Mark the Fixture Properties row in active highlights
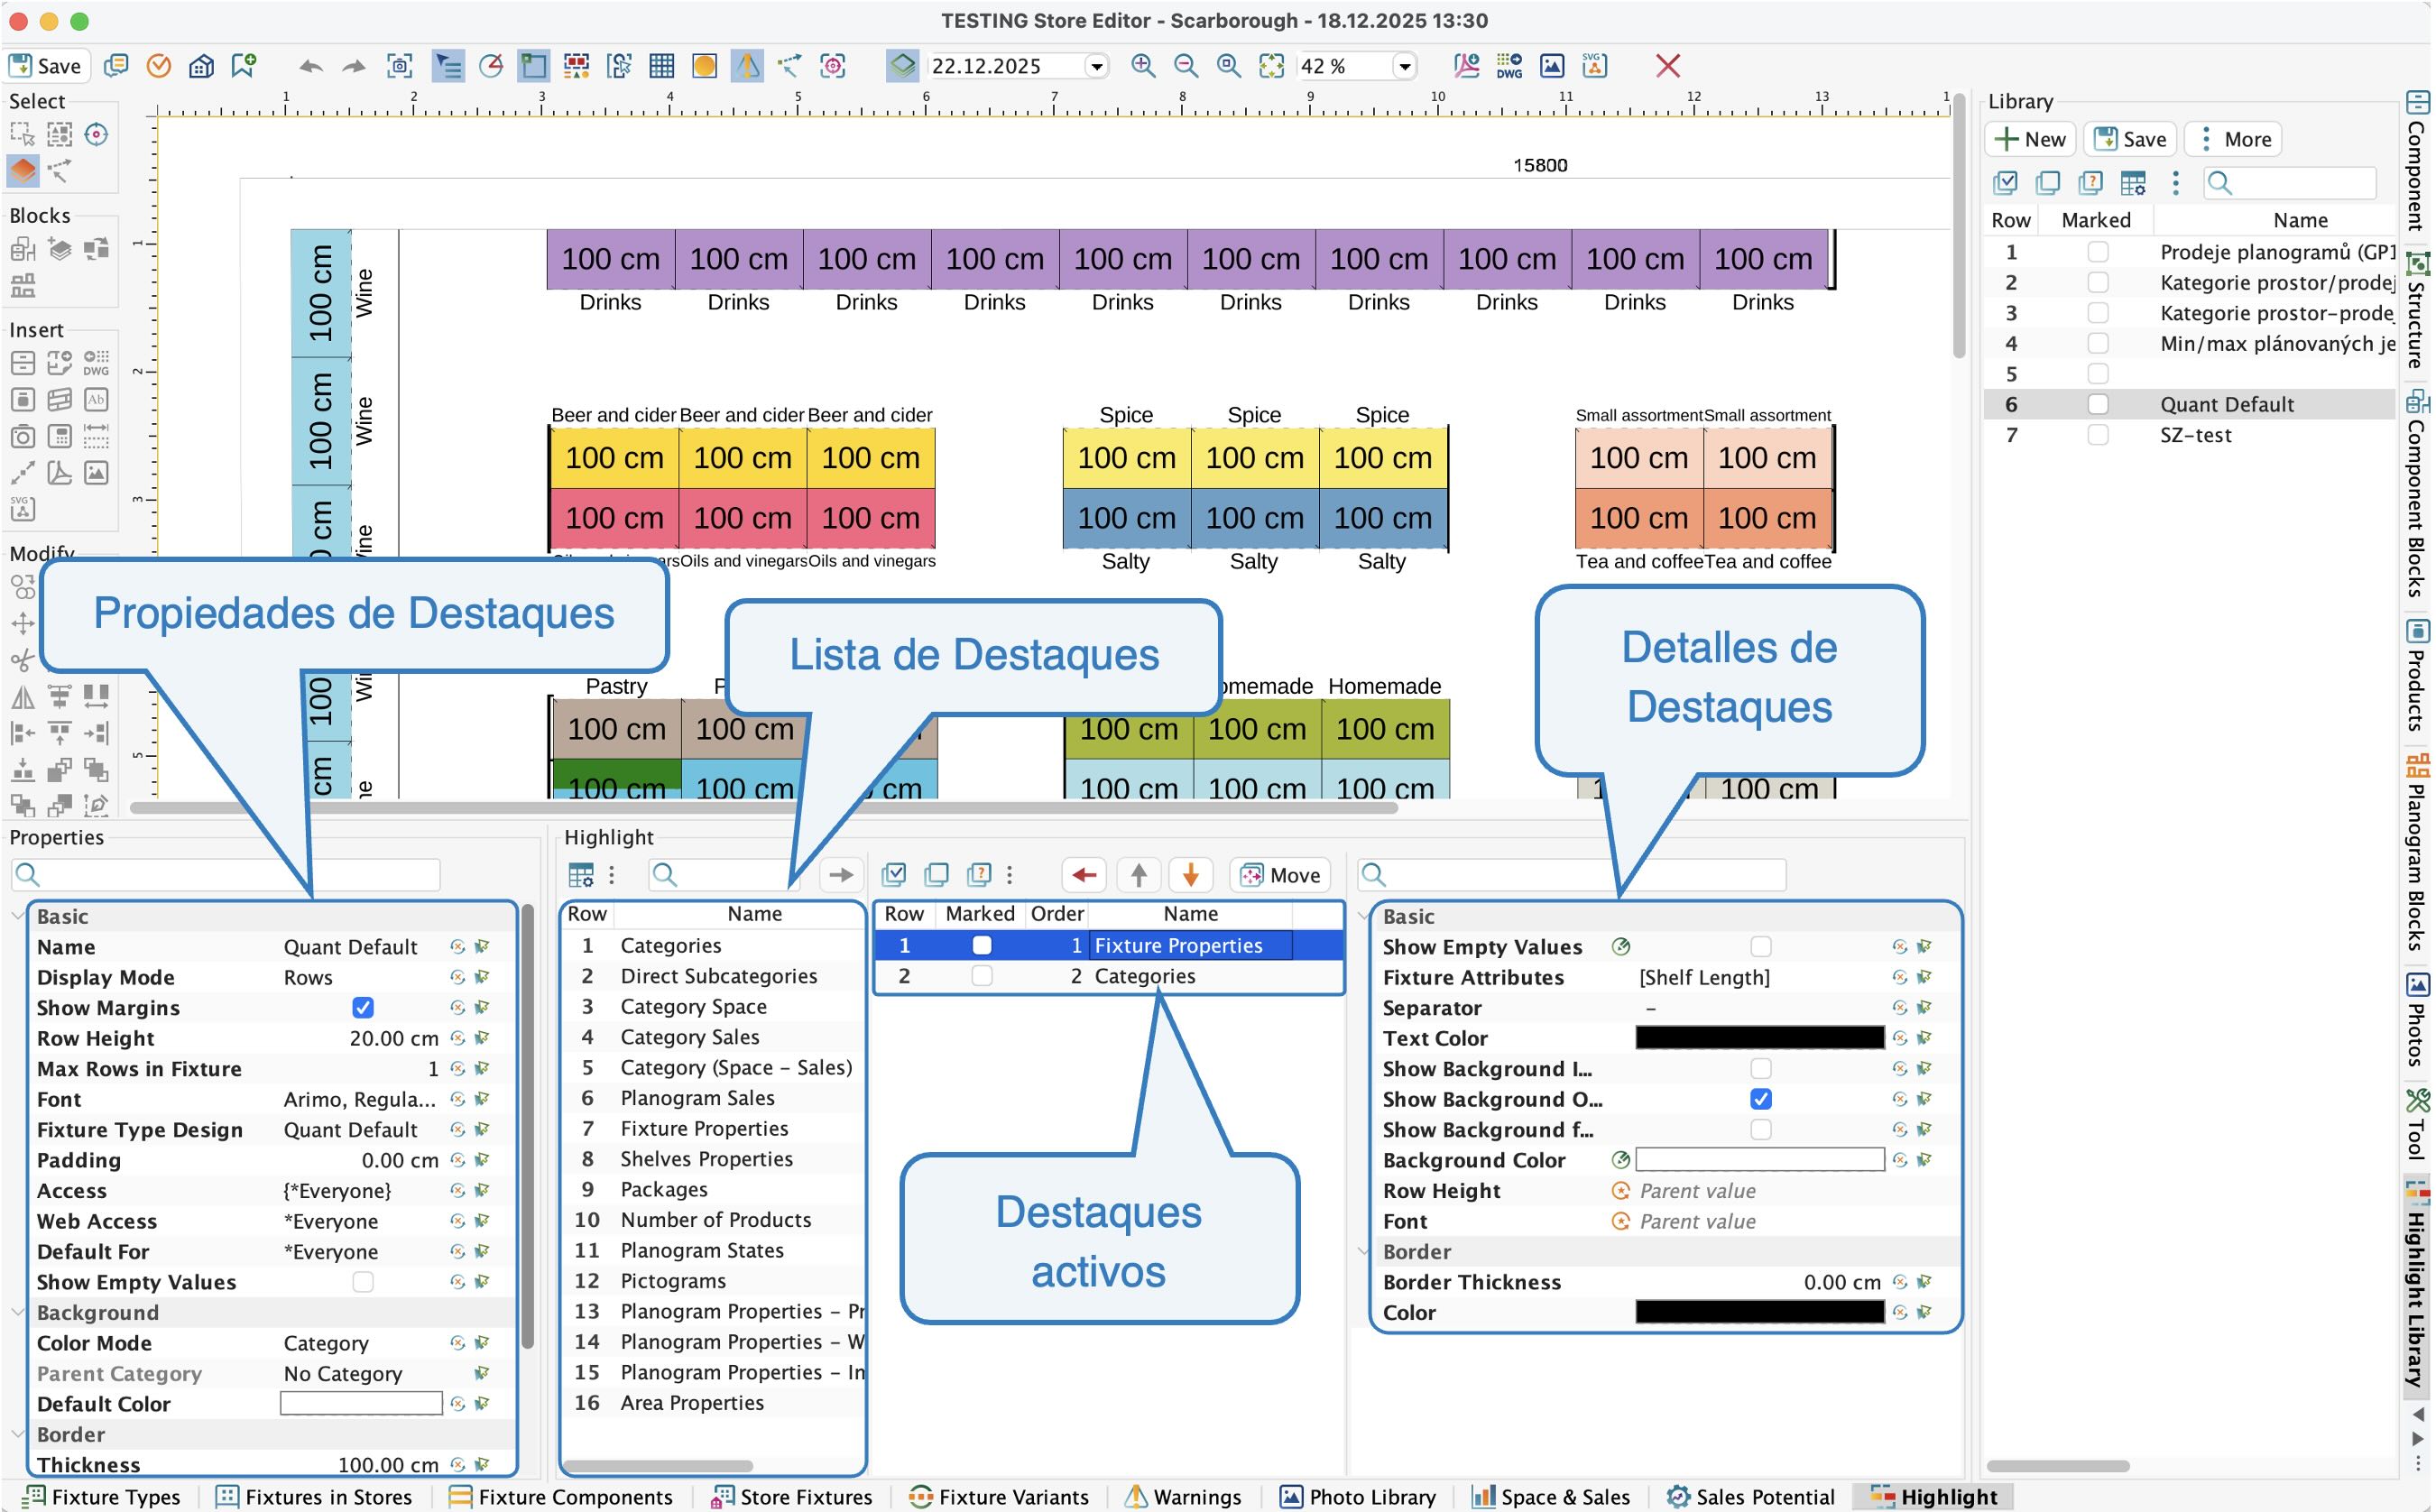 (x=982, y=945)
